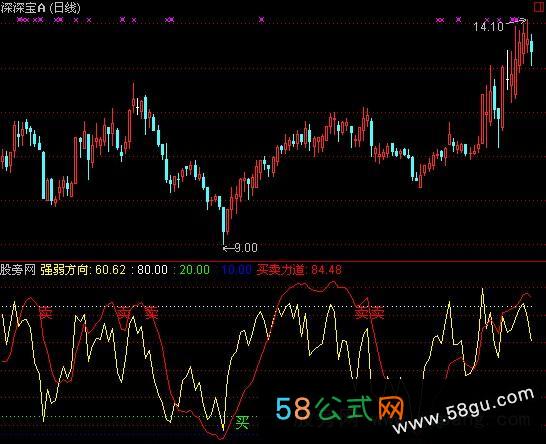Click the lowest candlestick at the 9.00 low
The width and height of the screenshot is (546, 444).
224,225
